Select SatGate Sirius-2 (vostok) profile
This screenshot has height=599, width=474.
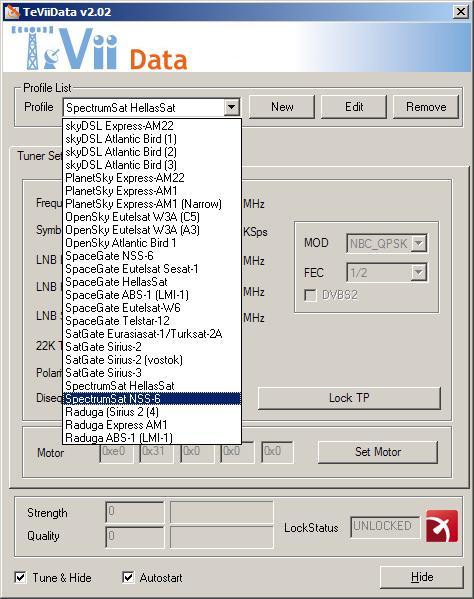pos(152,359)
